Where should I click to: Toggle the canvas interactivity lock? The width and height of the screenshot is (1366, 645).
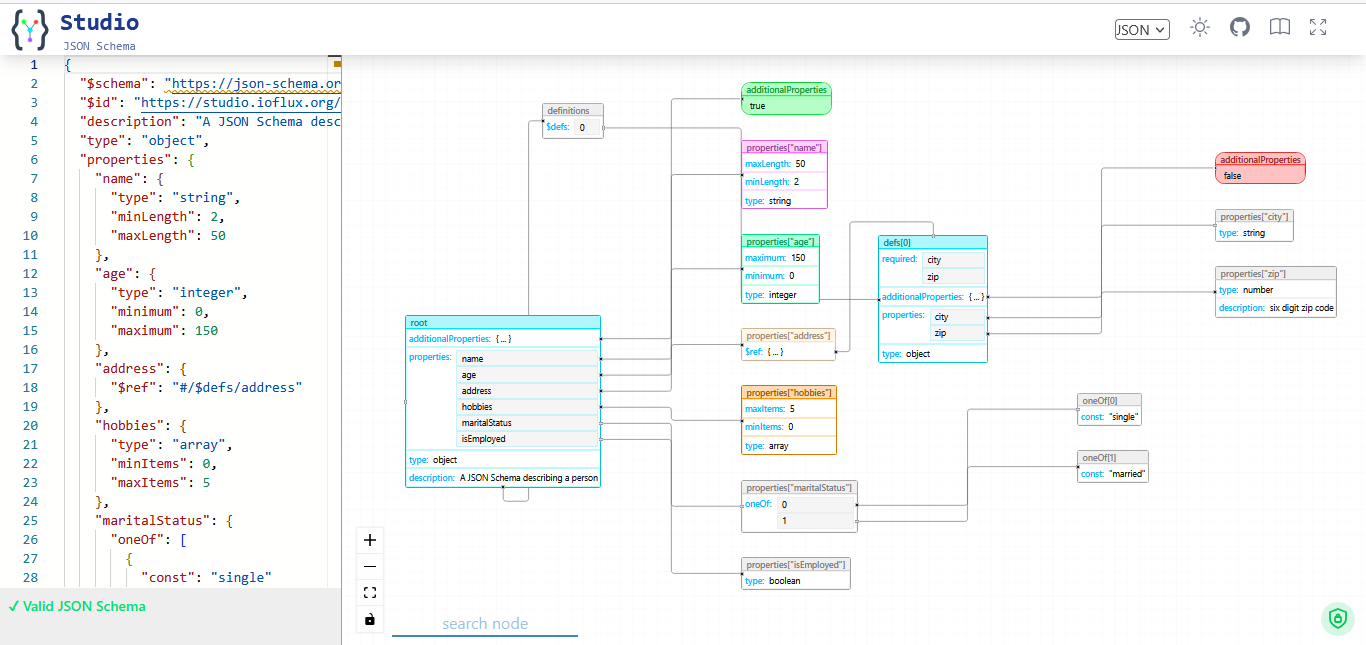pos(370,620)
